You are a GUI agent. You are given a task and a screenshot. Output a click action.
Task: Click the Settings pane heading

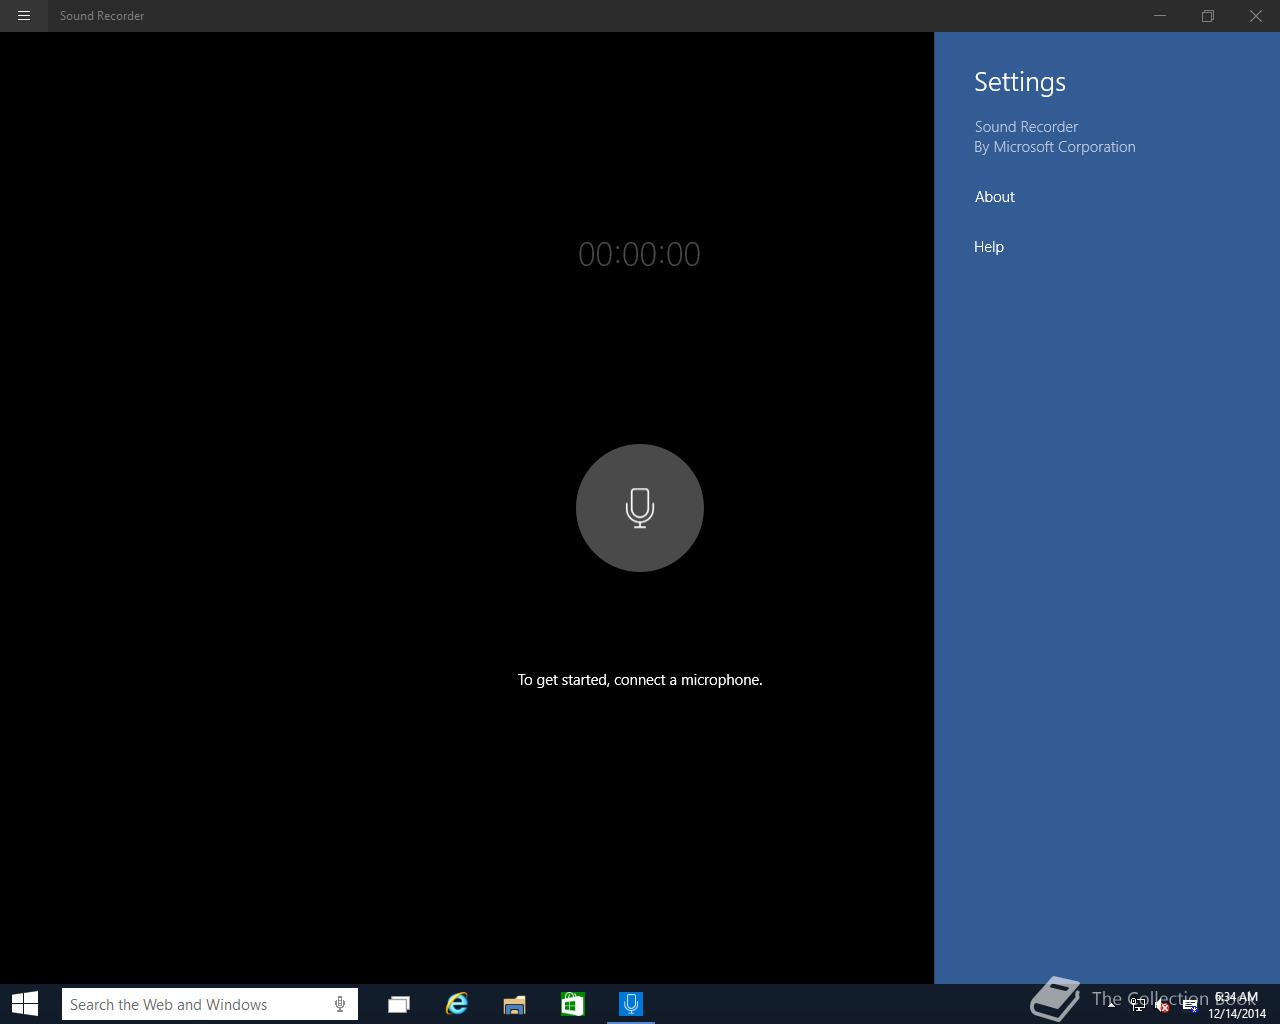coord(1020,82)
